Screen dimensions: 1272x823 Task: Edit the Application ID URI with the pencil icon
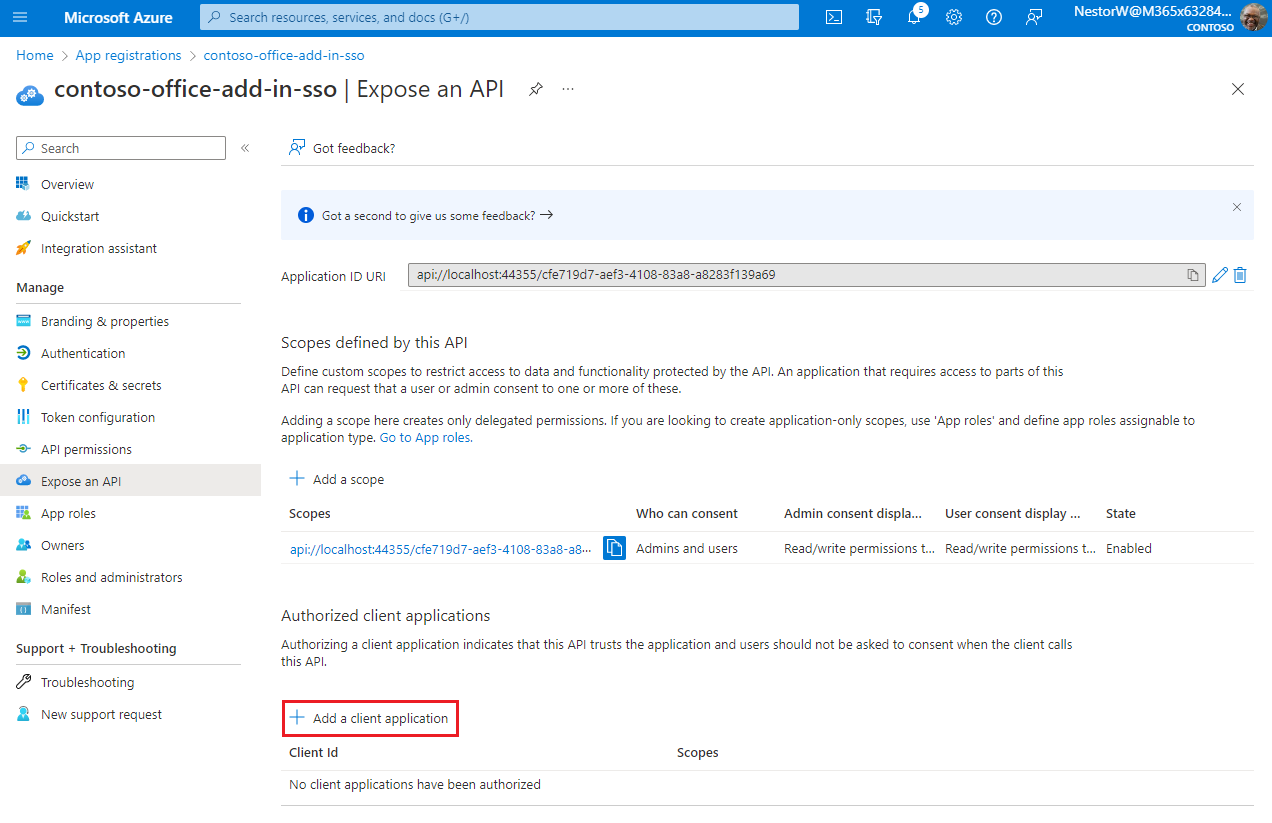click(1218, 274)
